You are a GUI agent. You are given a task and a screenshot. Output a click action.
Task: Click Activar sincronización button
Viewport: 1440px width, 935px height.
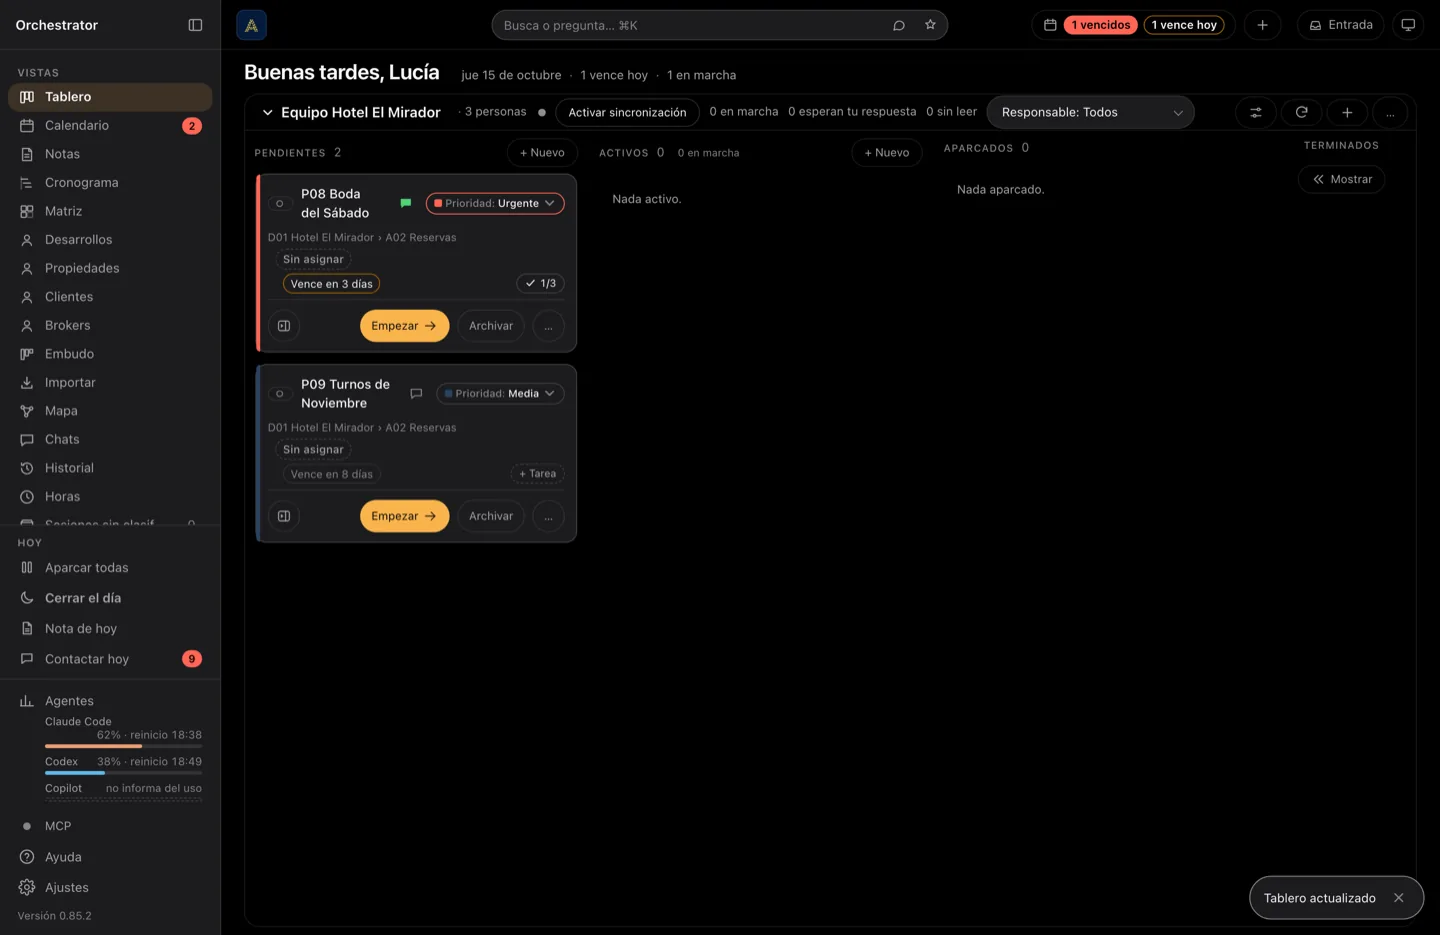[x=627, y=112]
